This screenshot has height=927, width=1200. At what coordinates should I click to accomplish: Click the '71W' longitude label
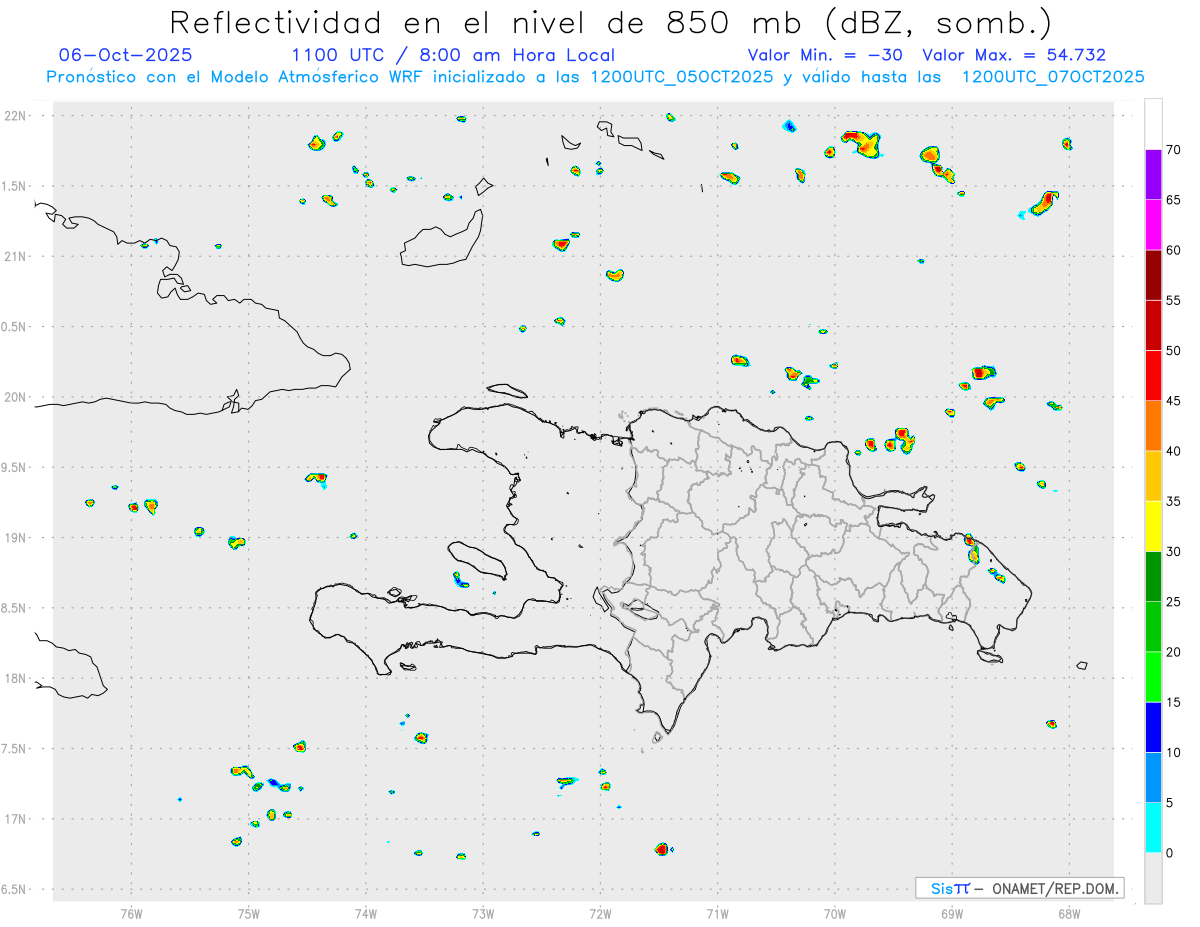[717, 913]
